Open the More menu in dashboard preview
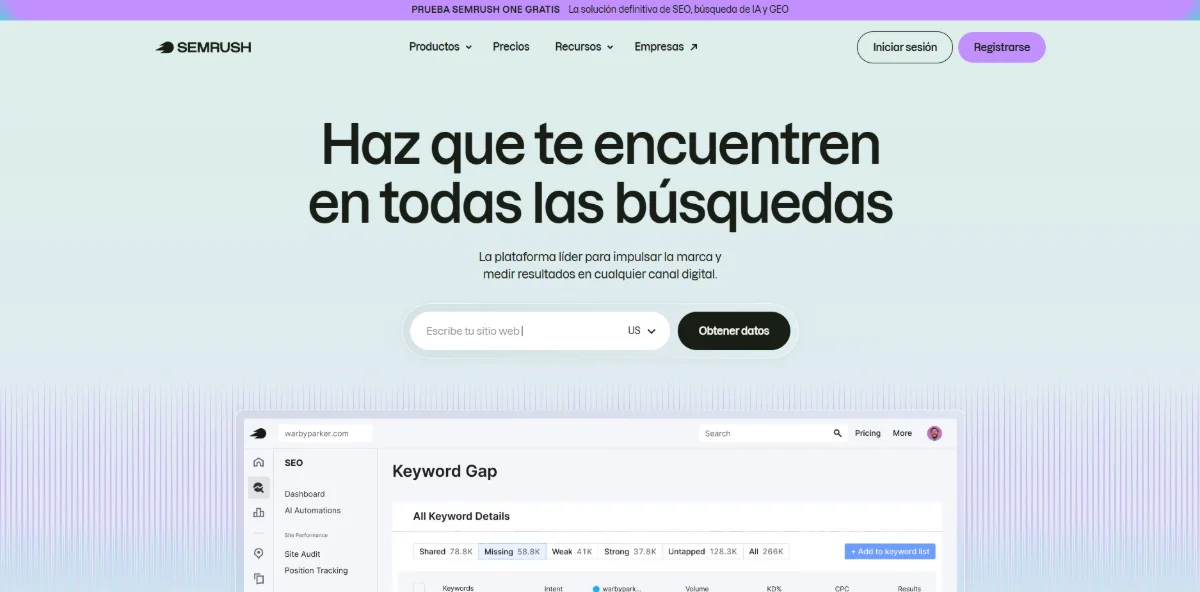 (x=902, y=433)
